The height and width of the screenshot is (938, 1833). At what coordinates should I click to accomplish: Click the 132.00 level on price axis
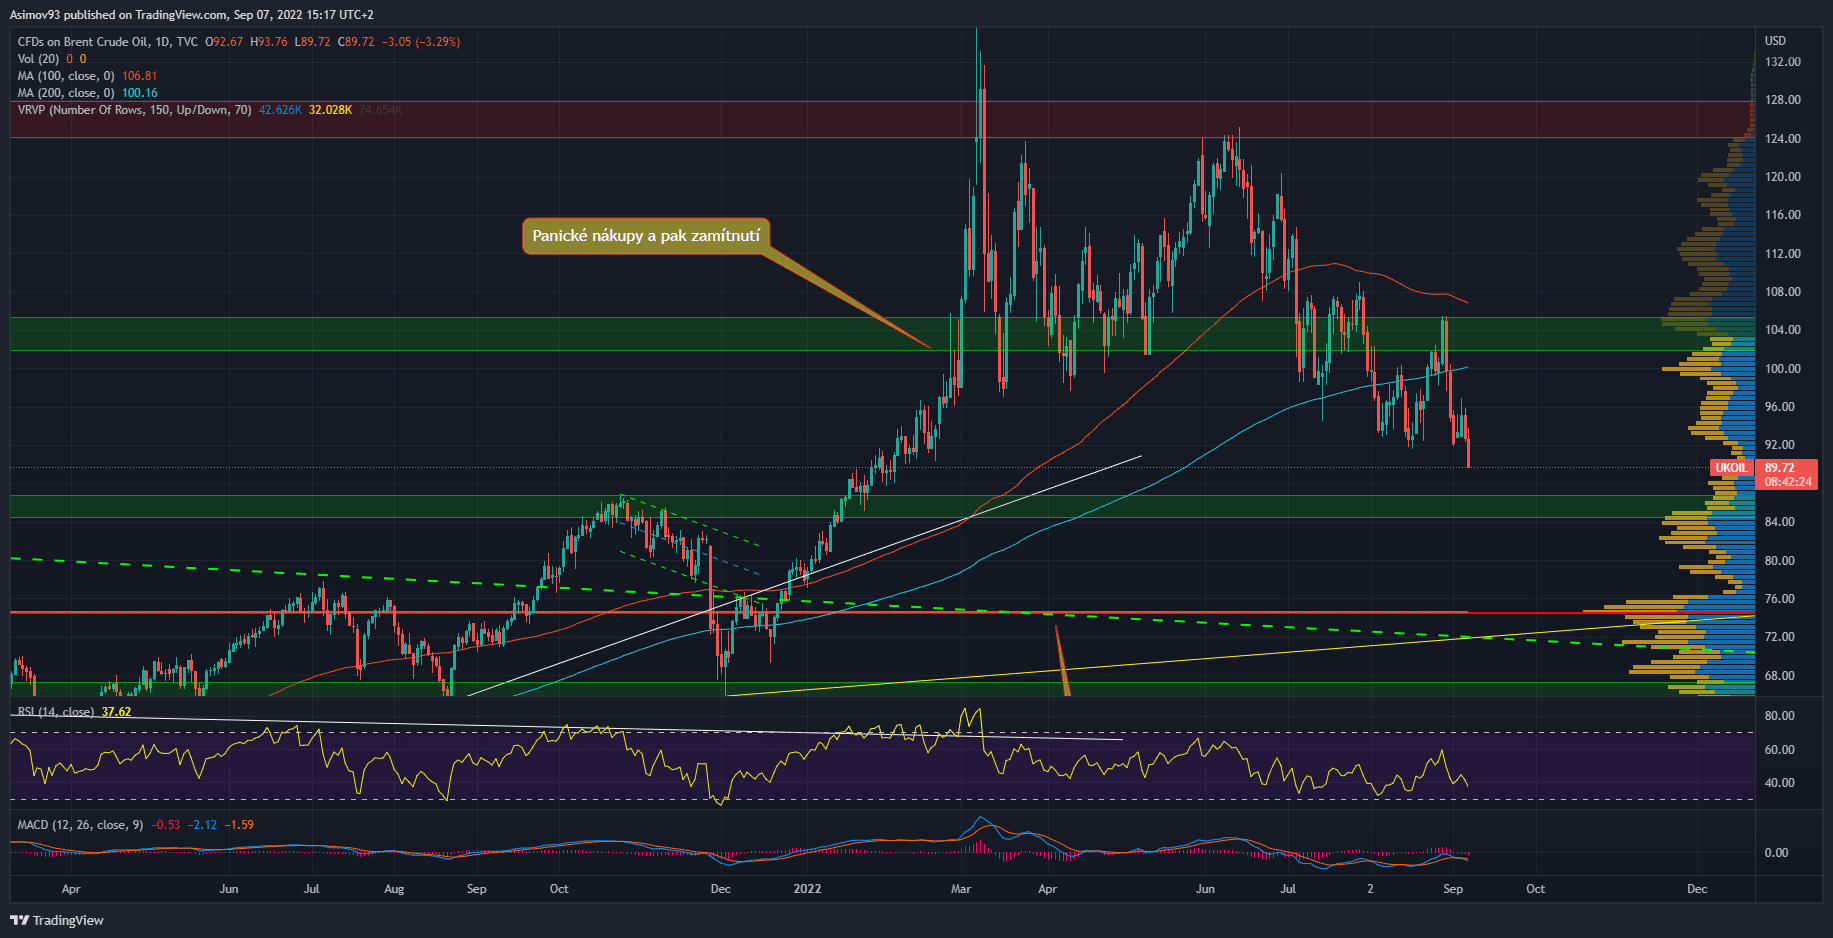point(1782,62)
